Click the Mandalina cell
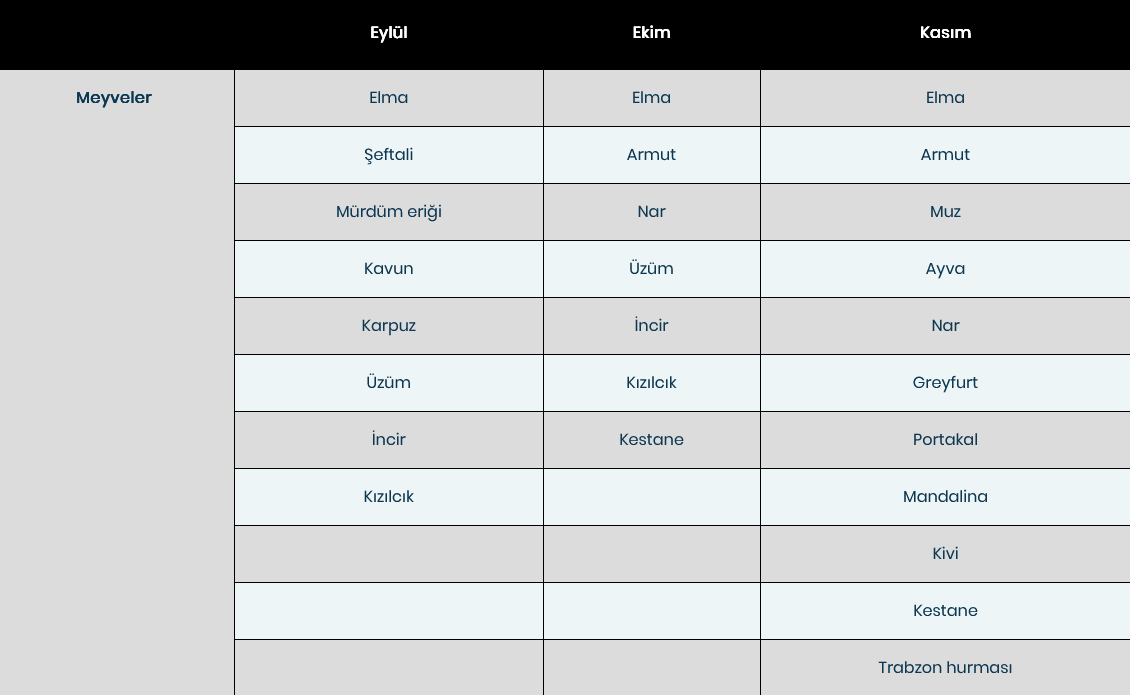This screenshot has height=695, width=1130. (945, 497)
